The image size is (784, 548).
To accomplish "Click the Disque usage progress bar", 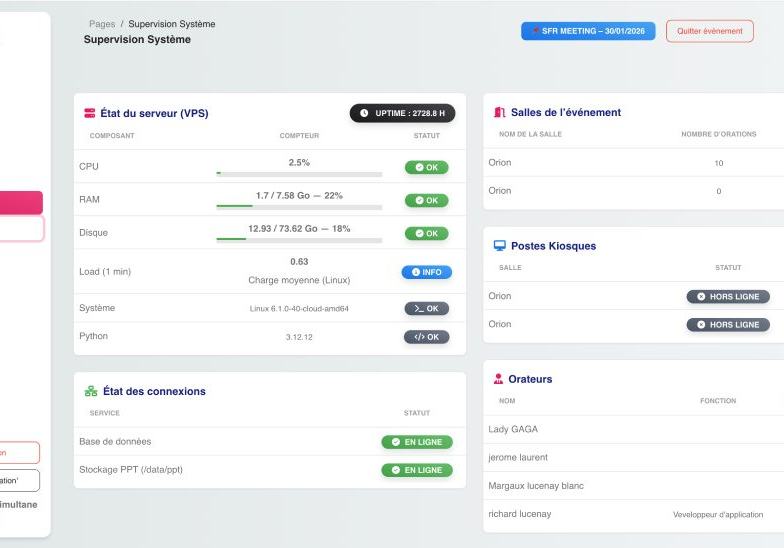I will pos(299,240).
